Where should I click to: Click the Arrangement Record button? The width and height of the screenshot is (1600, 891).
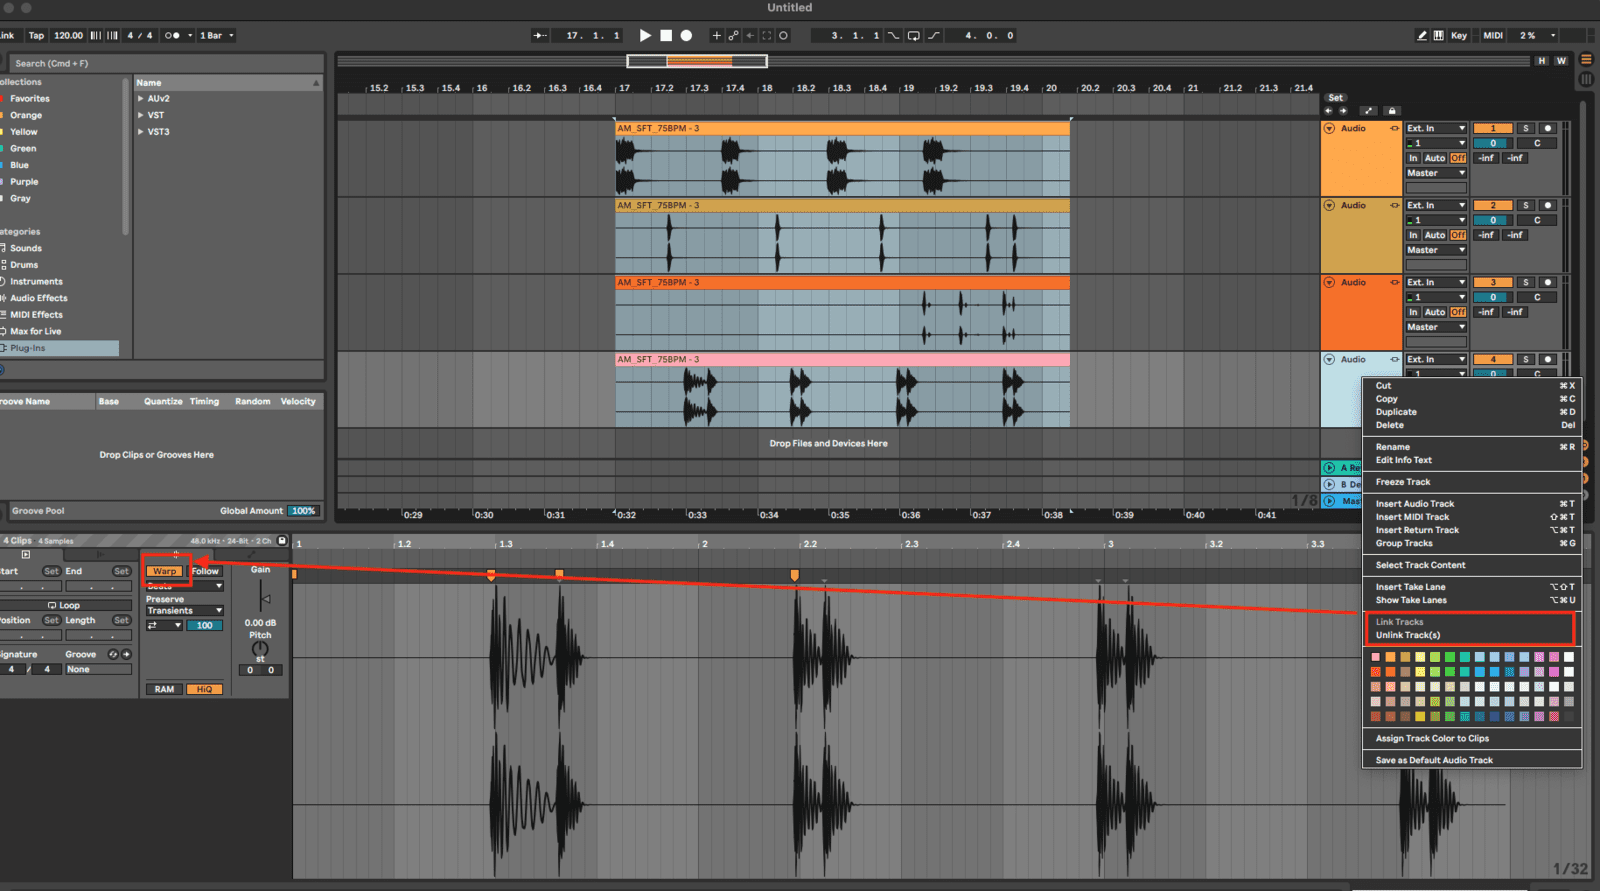click(686, 35)
